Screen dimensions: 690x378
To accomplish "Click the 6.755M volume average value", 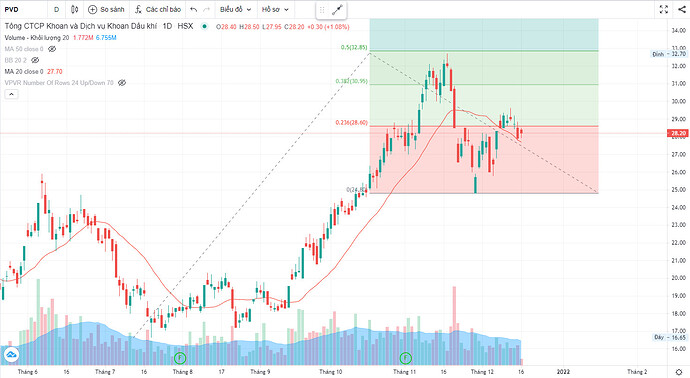I will click(106, 38).
